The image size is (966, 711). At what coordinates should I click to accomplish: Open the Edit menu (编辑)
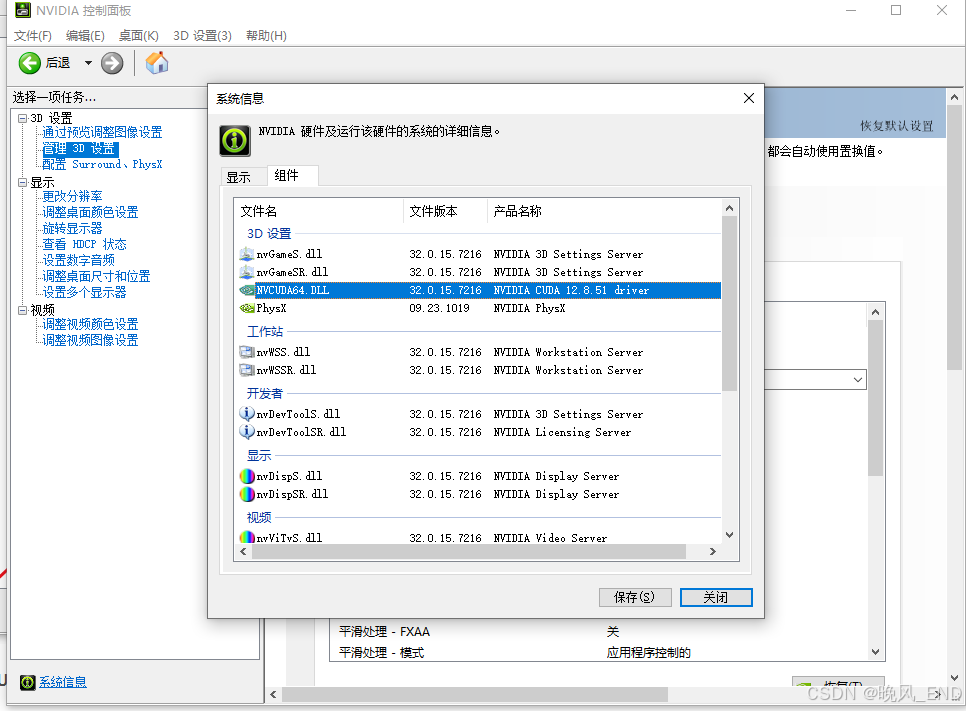pyautogui.click(x=85, y=36)
